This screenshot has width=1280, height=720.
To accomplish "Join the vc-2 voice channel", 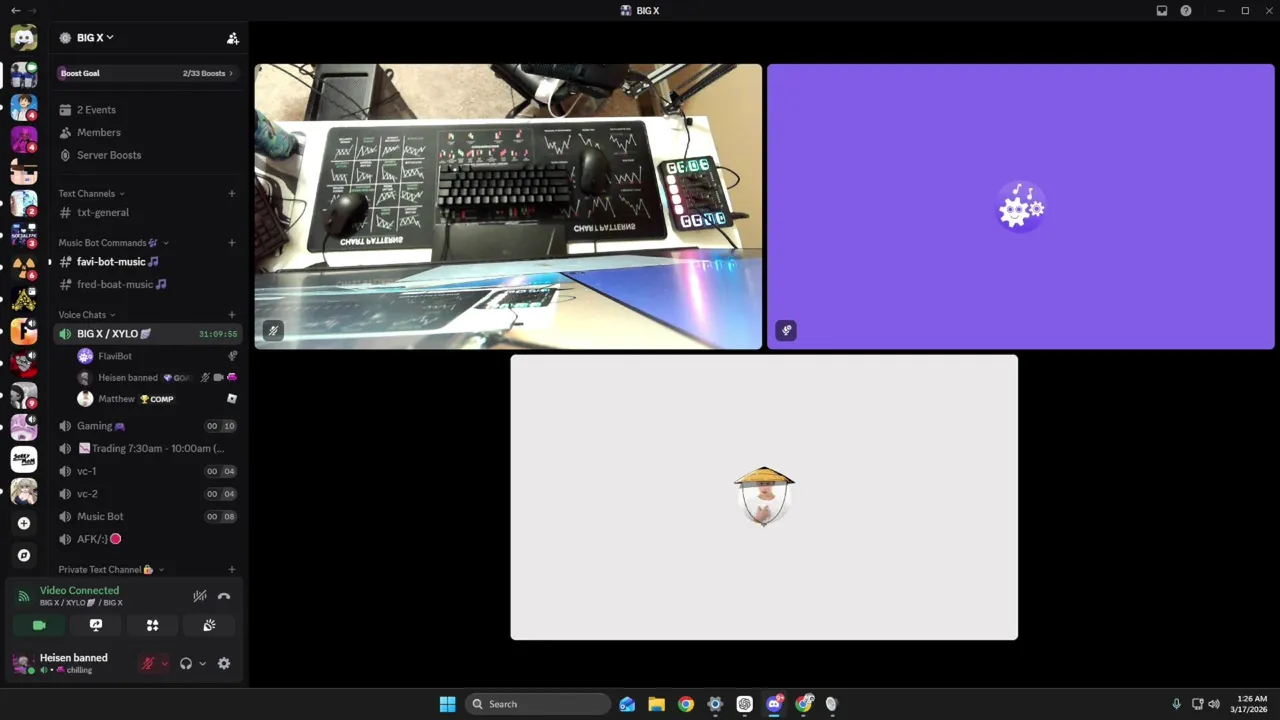I will pyautogui.click(x=148, y=494).
